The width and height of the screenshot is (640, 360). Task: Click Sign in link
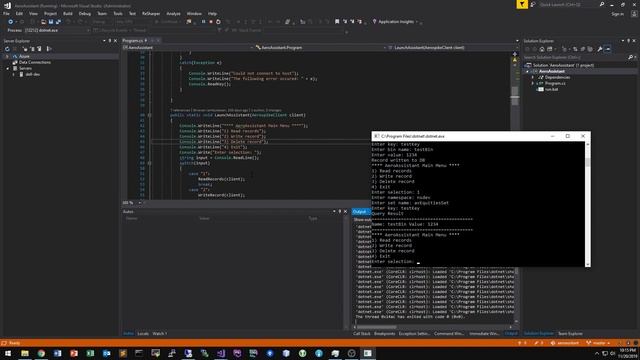(617, 13)
